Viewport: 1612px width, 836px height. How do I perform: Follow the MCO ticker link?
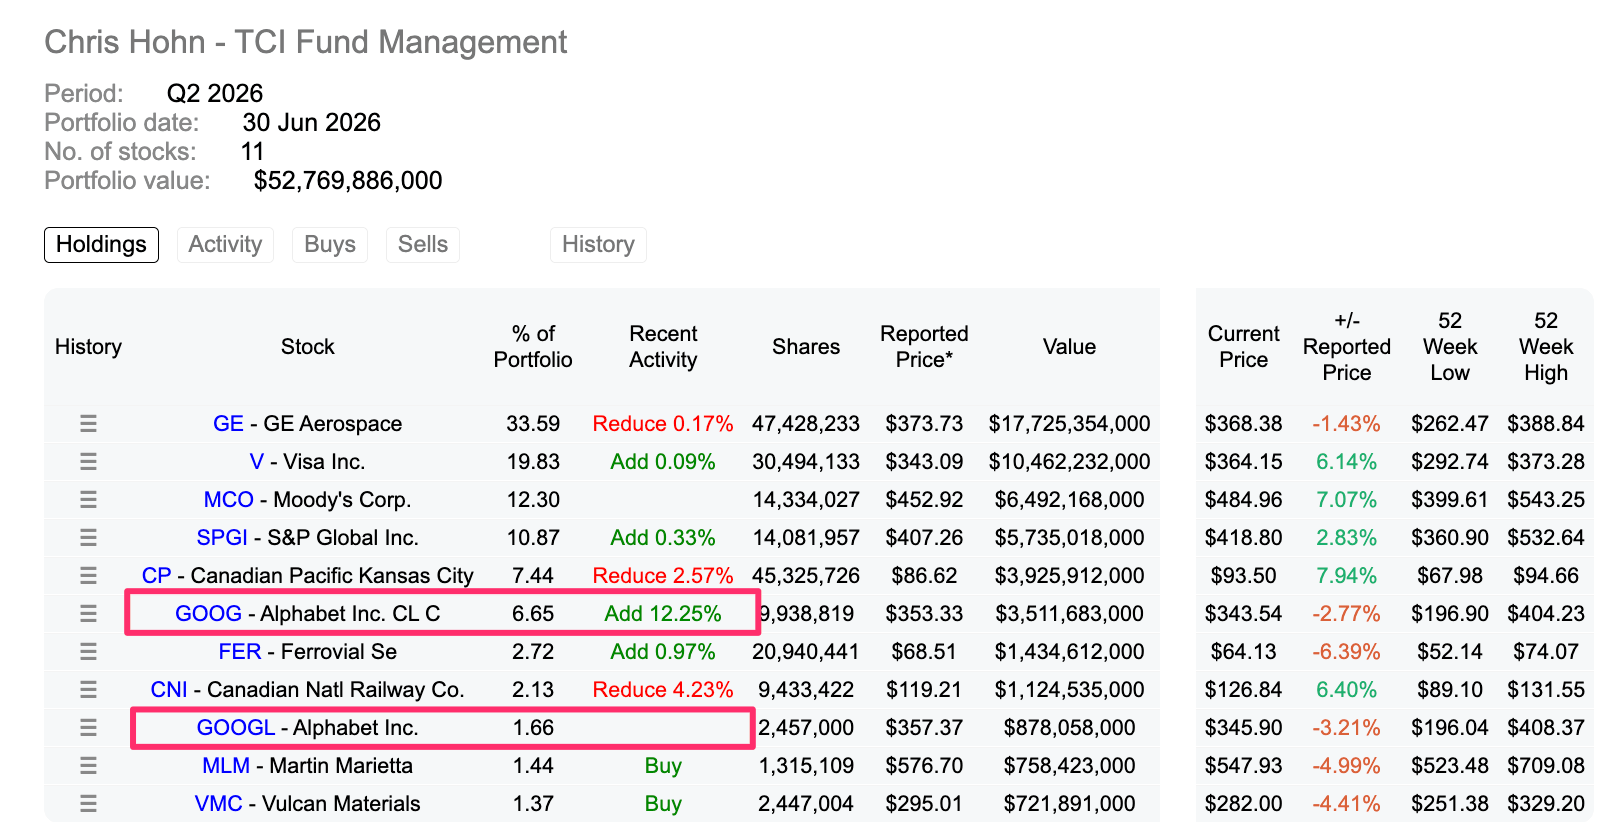[229, 500]
